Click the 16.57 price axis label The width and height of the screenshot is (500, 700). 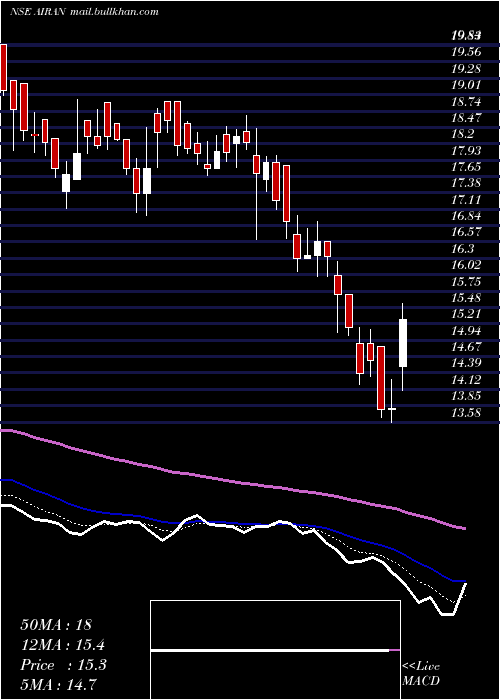[466, 232]
